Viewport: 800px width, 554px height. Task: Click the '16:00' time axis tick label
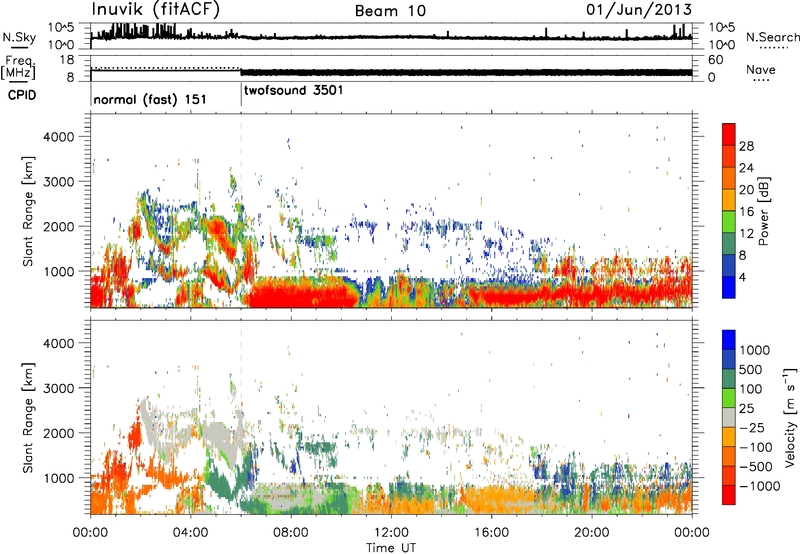(x=491, y=533)
